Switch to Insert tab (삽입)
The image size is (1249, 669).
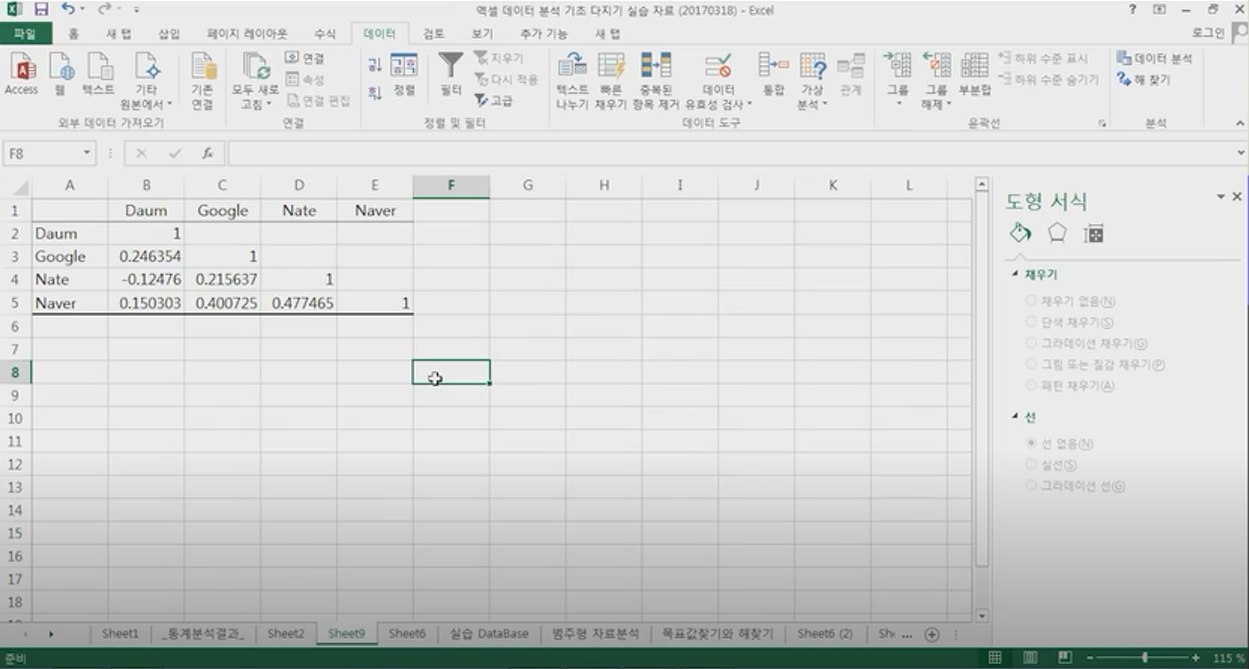(x=169, y=33)
